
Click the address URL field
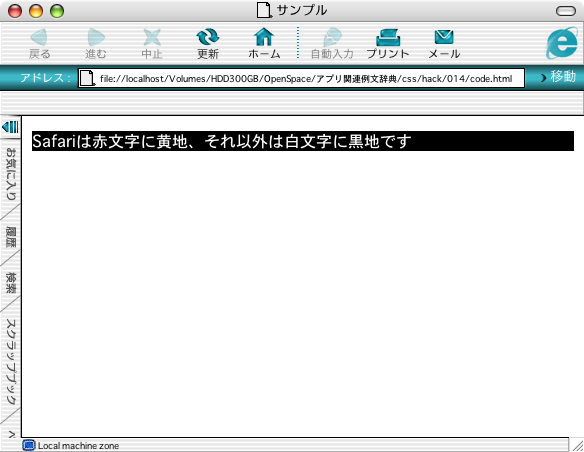[x=301, y=78]
